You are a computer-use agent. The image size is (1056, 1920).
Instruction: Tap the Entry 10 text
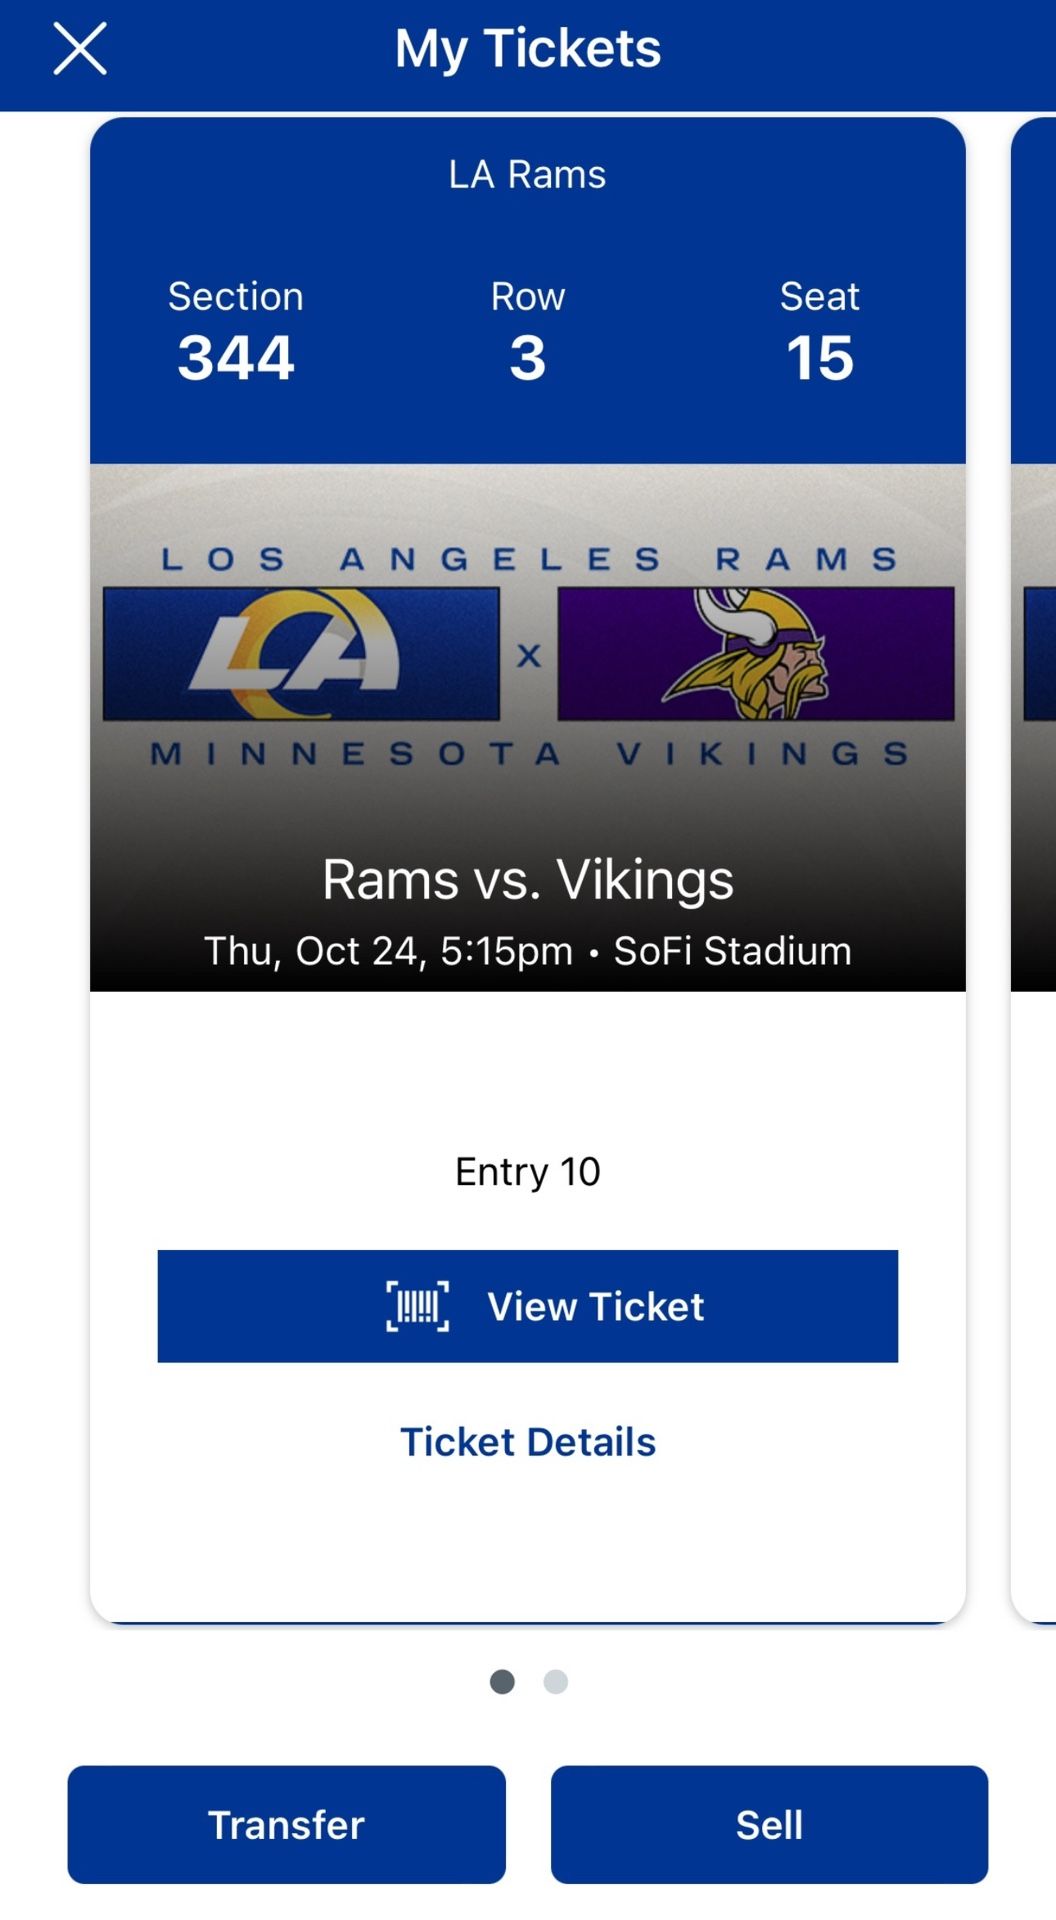(x=528, y=1171)
